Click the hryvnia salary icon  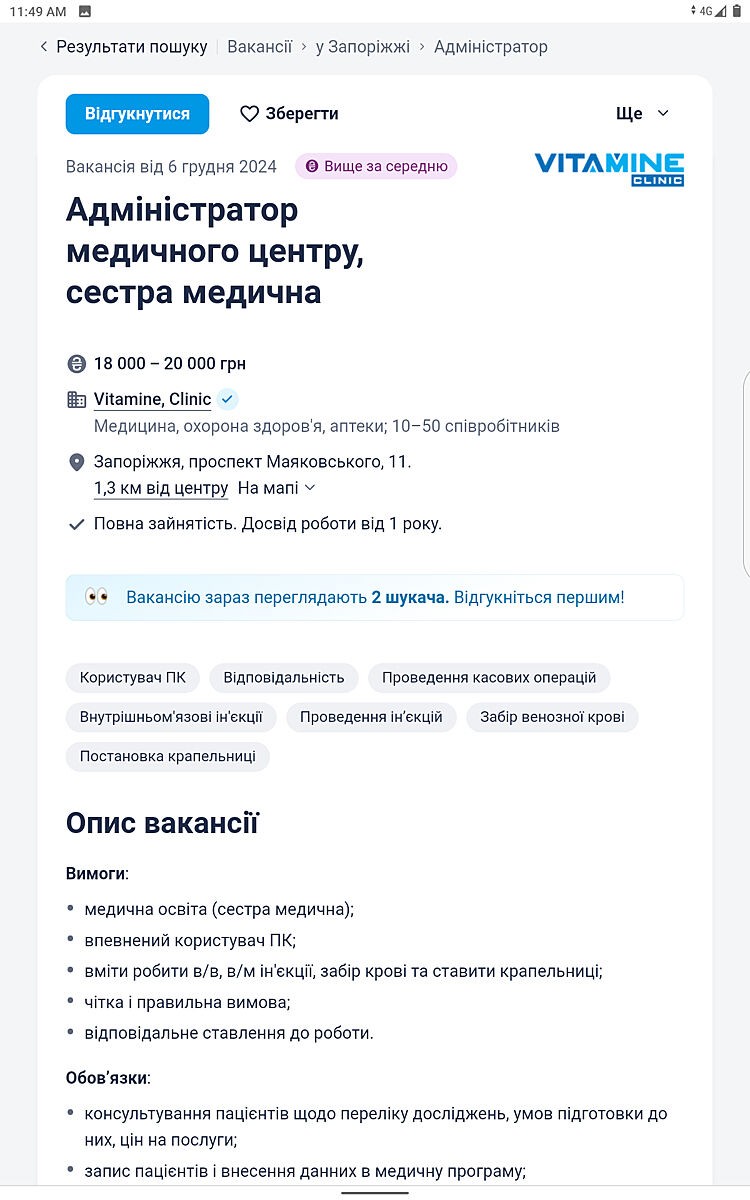click(x=76, y=364)
